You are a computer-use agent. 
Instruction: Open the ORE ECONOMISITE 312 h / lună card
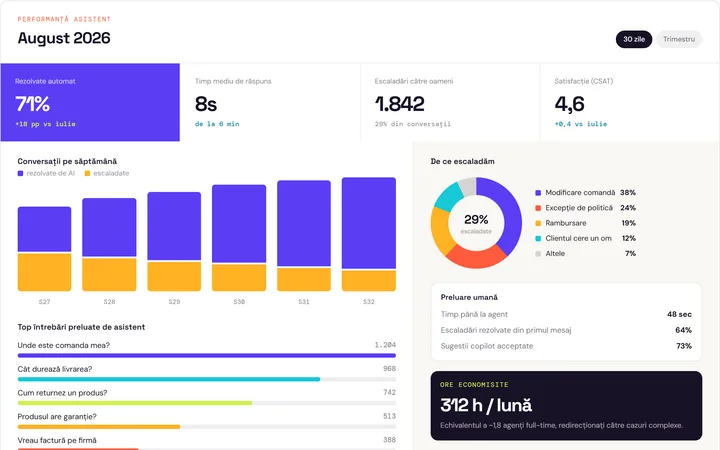(566, 406)
